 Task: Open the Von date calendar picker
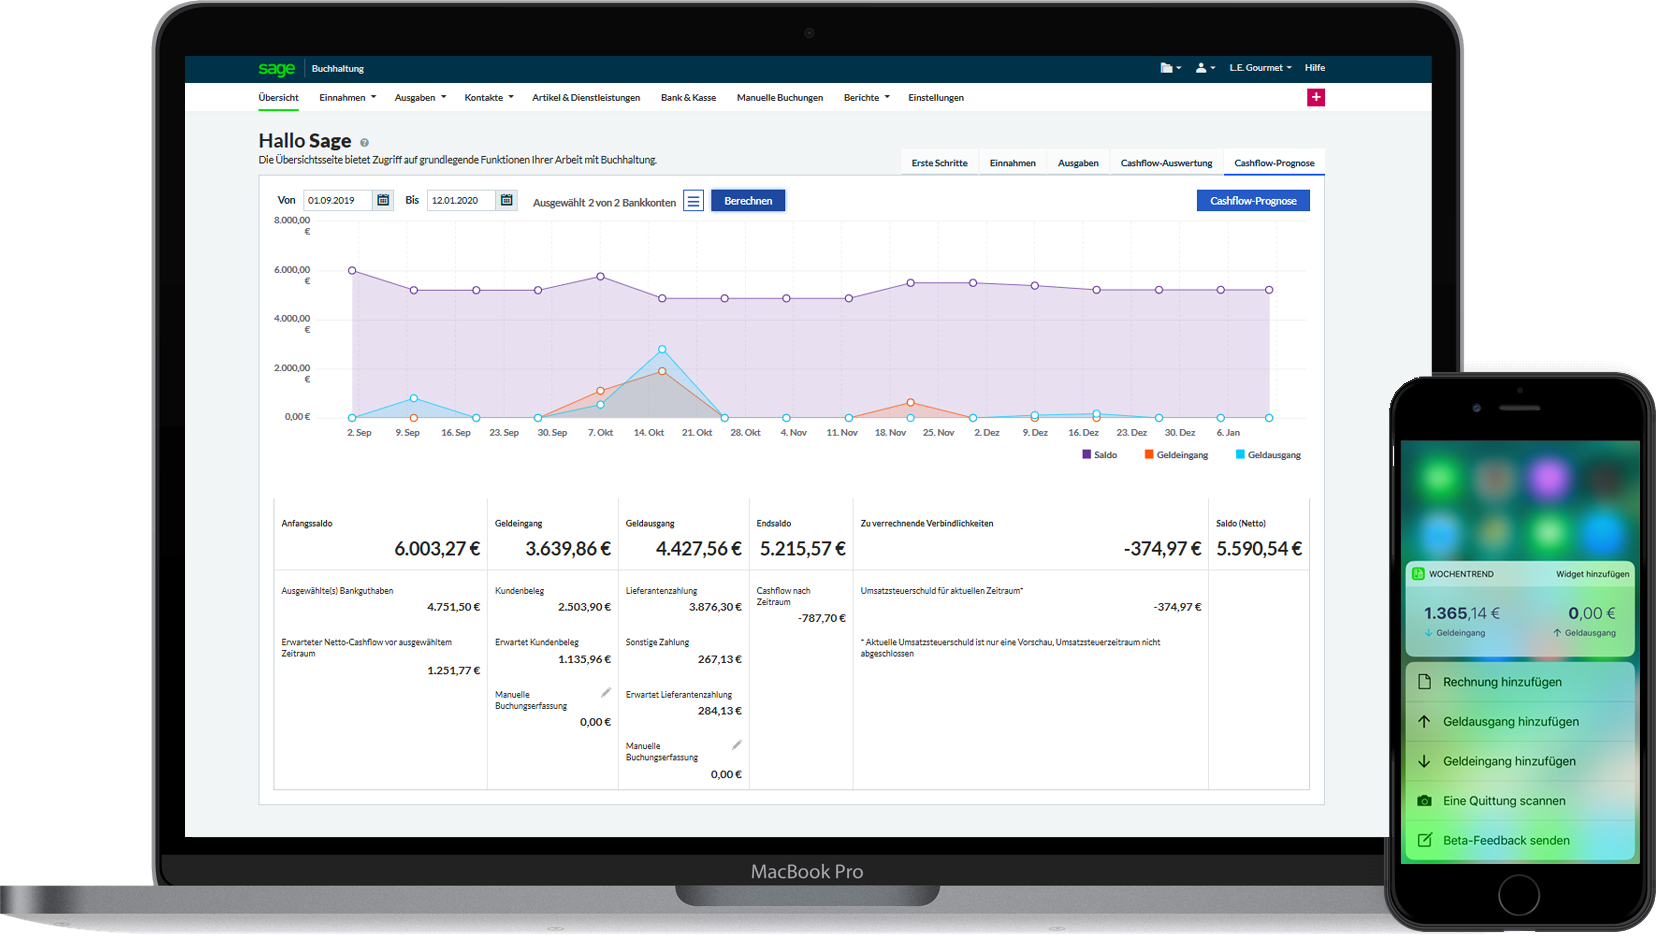[x=383, y=200]
